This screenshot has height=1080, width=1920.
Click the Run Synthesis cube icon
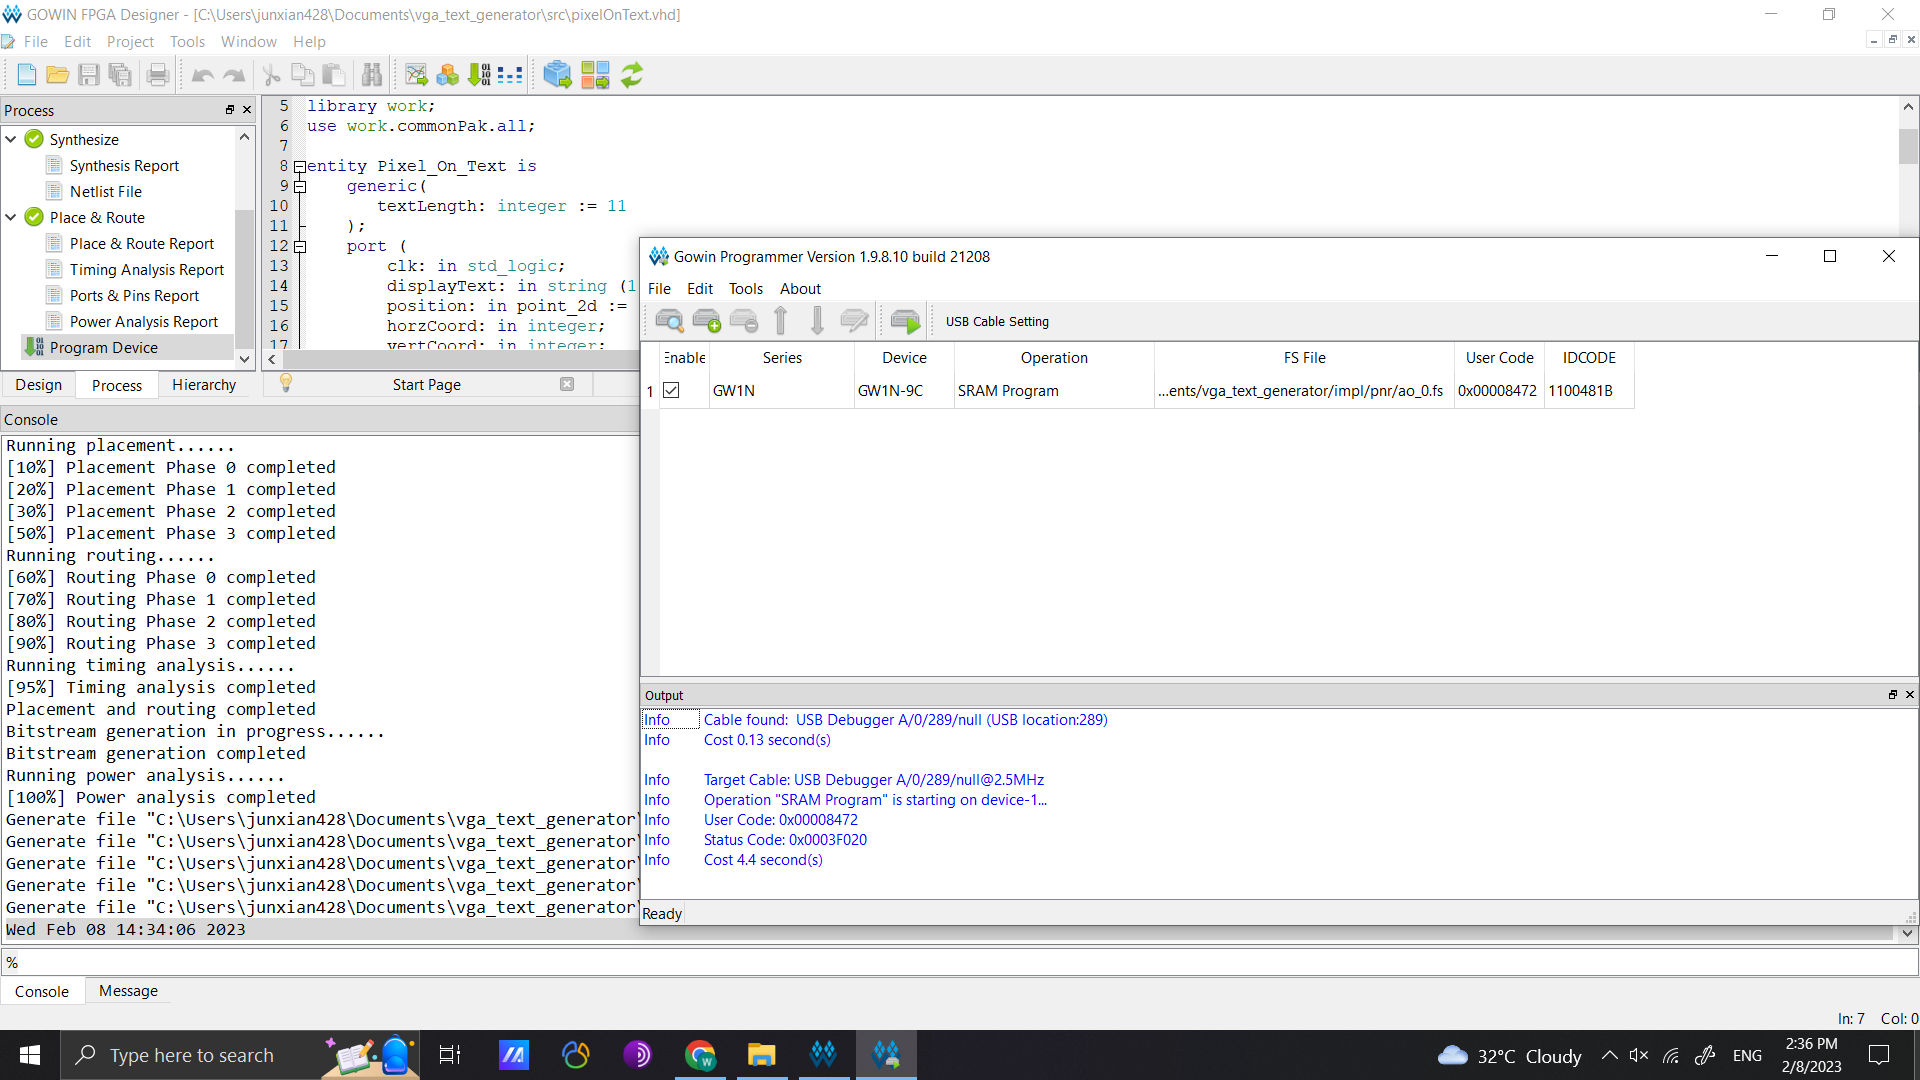(557, 75)
